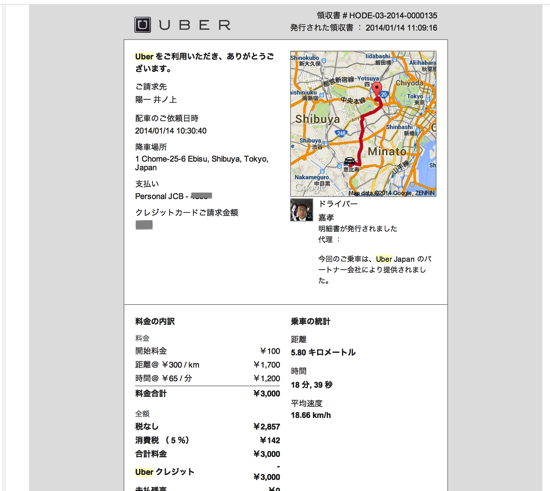
Task: Click the 料金合計 row label
Action: pyautogui.click(x=151, y=394)
